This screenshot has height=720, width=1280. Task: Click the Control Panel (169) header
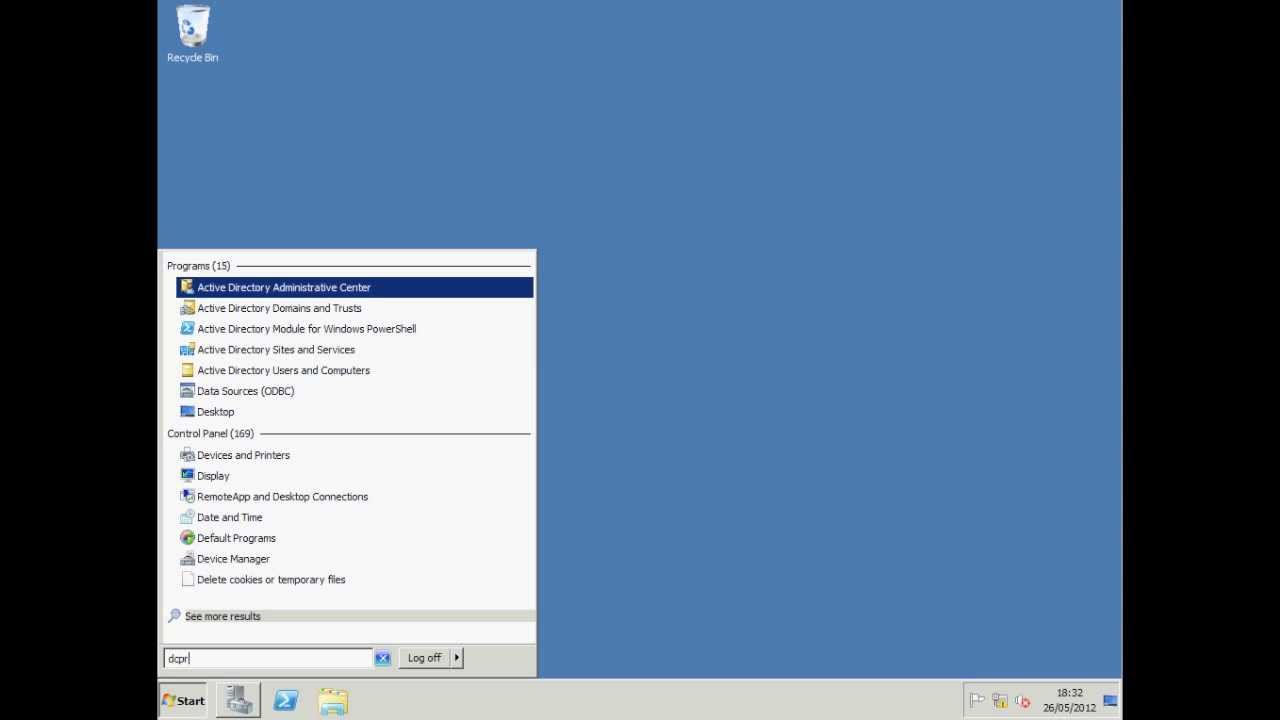click(x=210, y=434)
